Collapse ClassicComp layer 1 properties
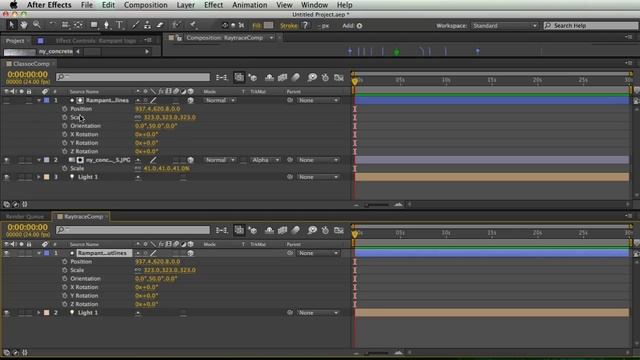This screenshot has height=360, width=640. 39,100
